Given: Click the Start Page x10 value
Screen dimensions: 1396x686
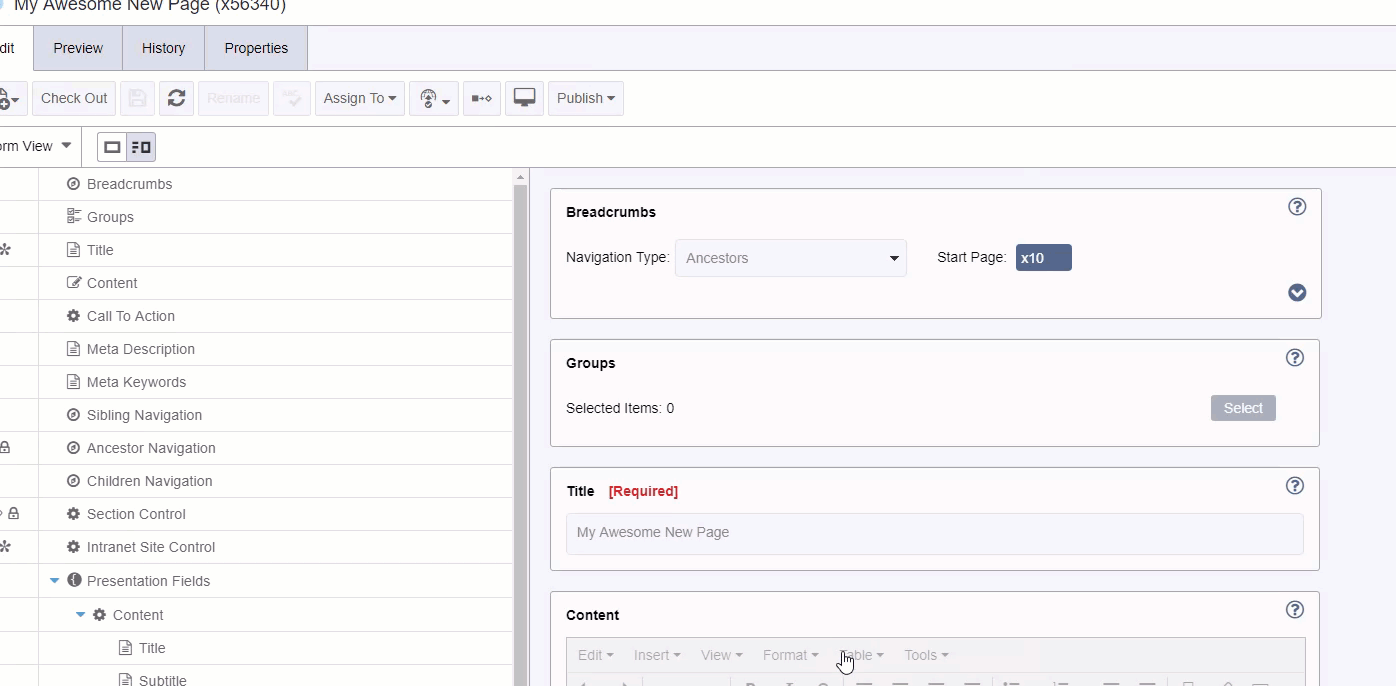Looking at the screenshot, I should pyautogui.click(x=1043, y=258).
